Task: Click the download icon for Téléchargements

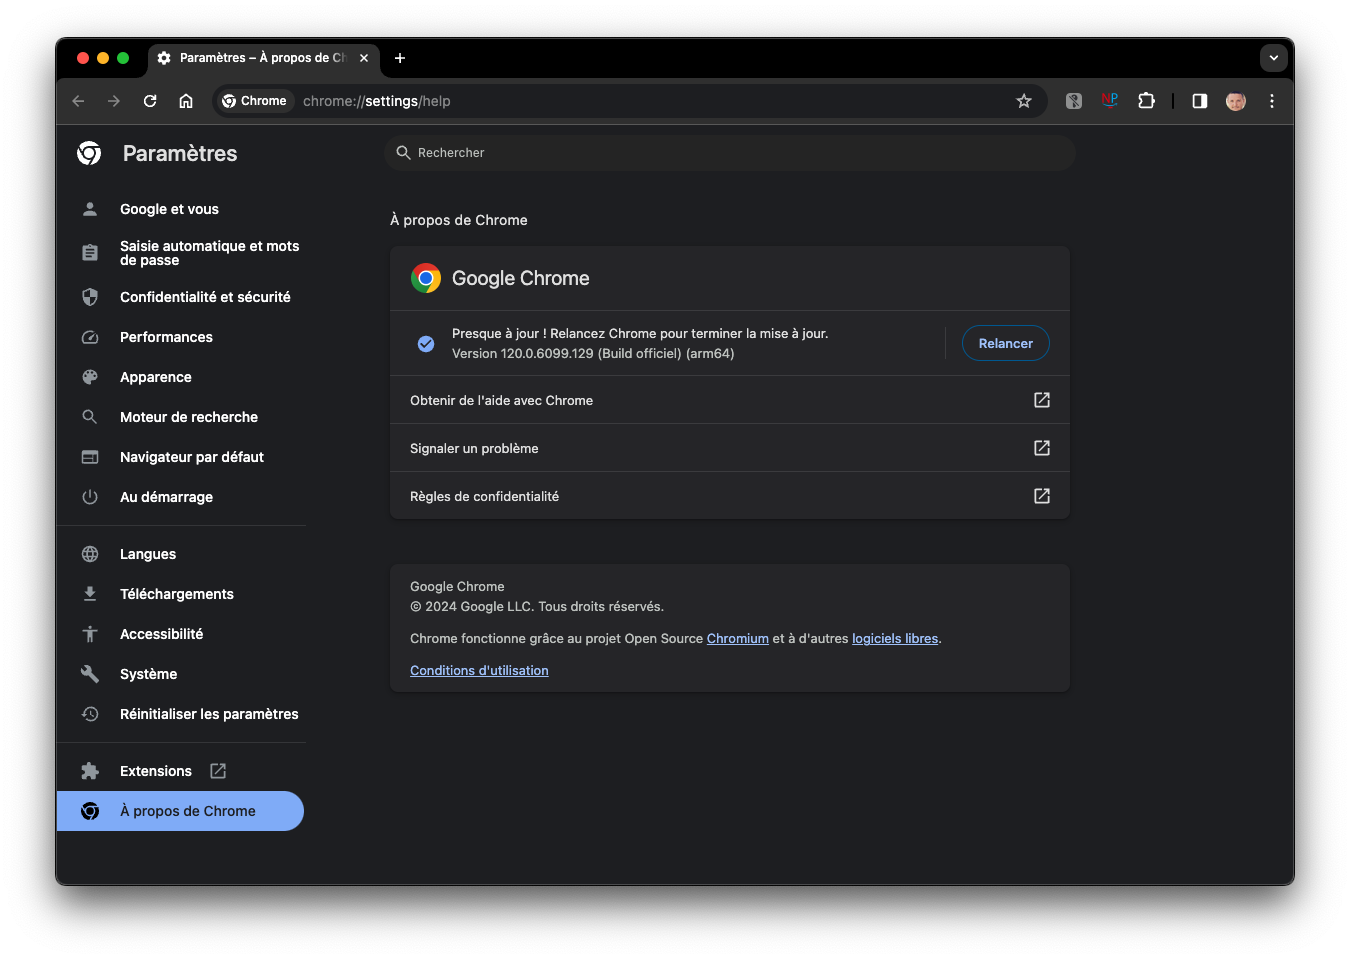Action: click(90, 594)
